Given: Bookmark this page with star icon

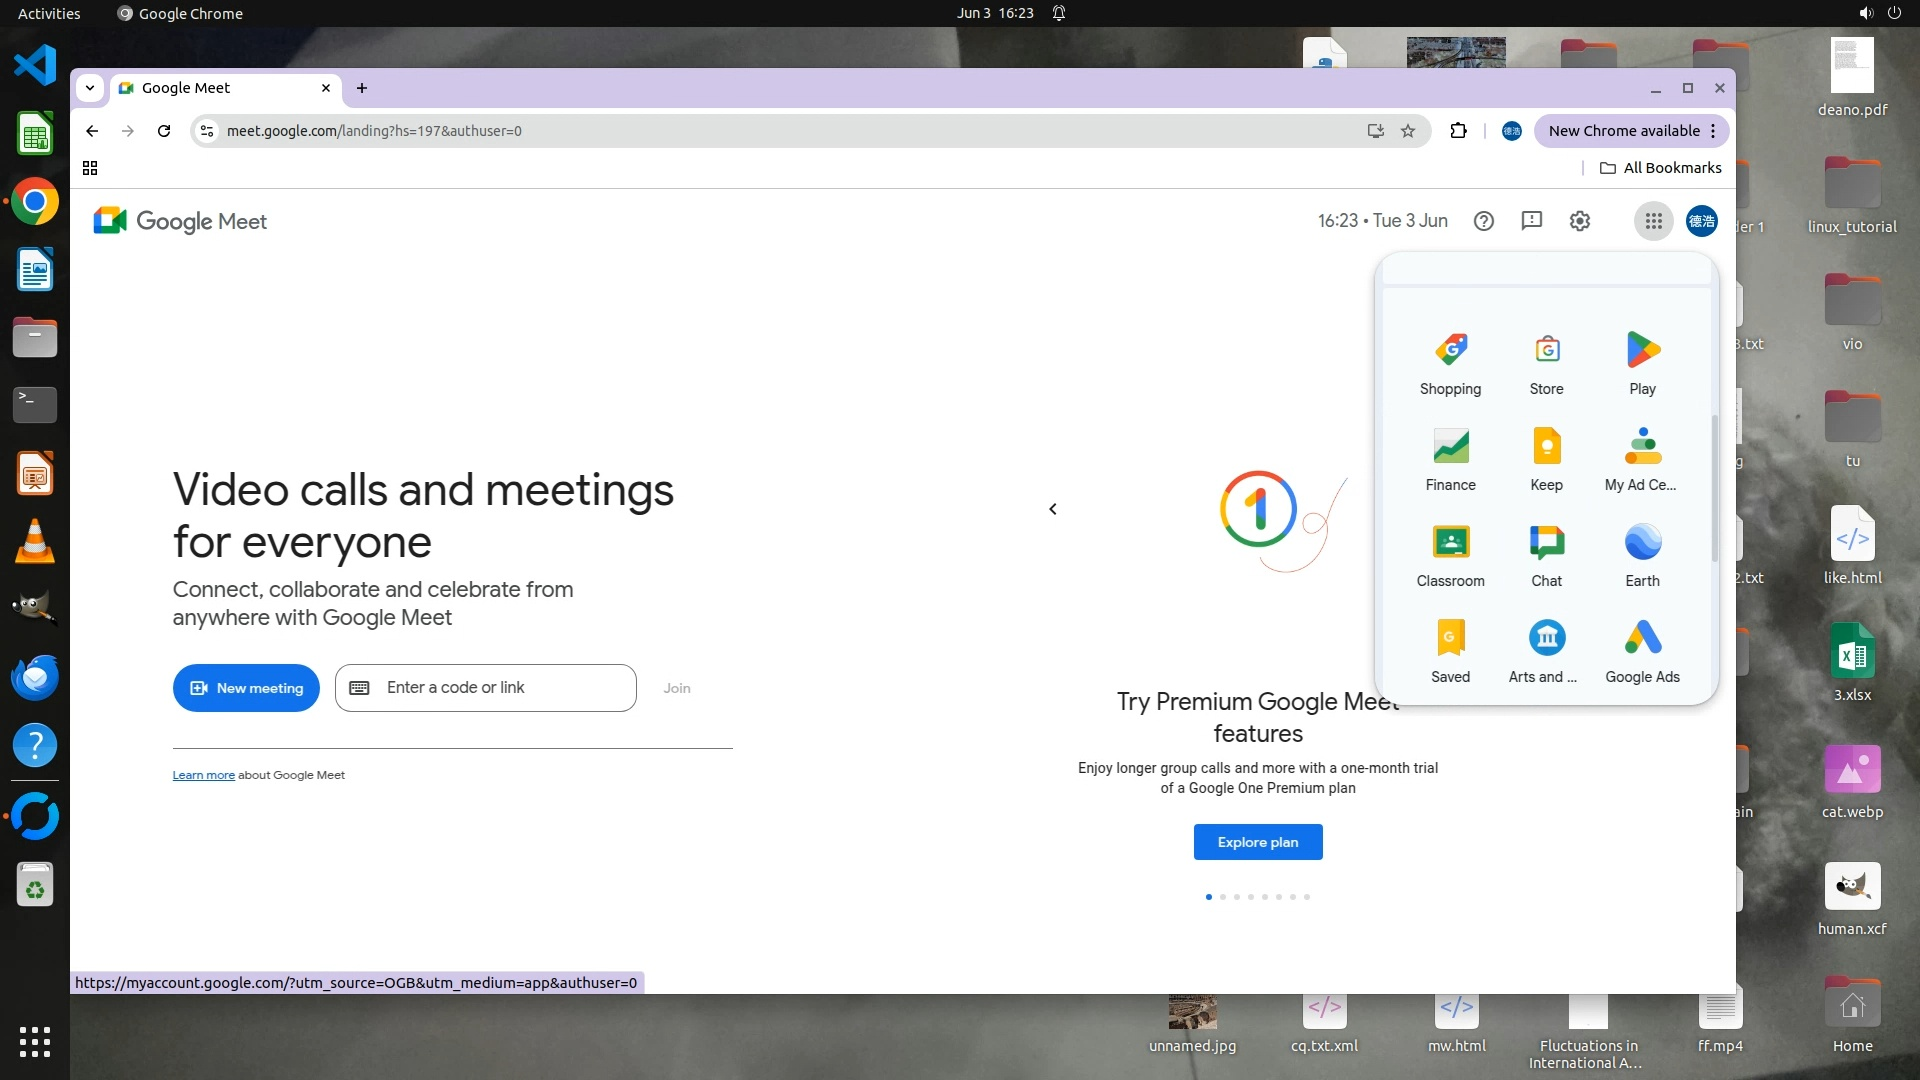Looking at the screenshot, I should click(x=1408, y=131).
